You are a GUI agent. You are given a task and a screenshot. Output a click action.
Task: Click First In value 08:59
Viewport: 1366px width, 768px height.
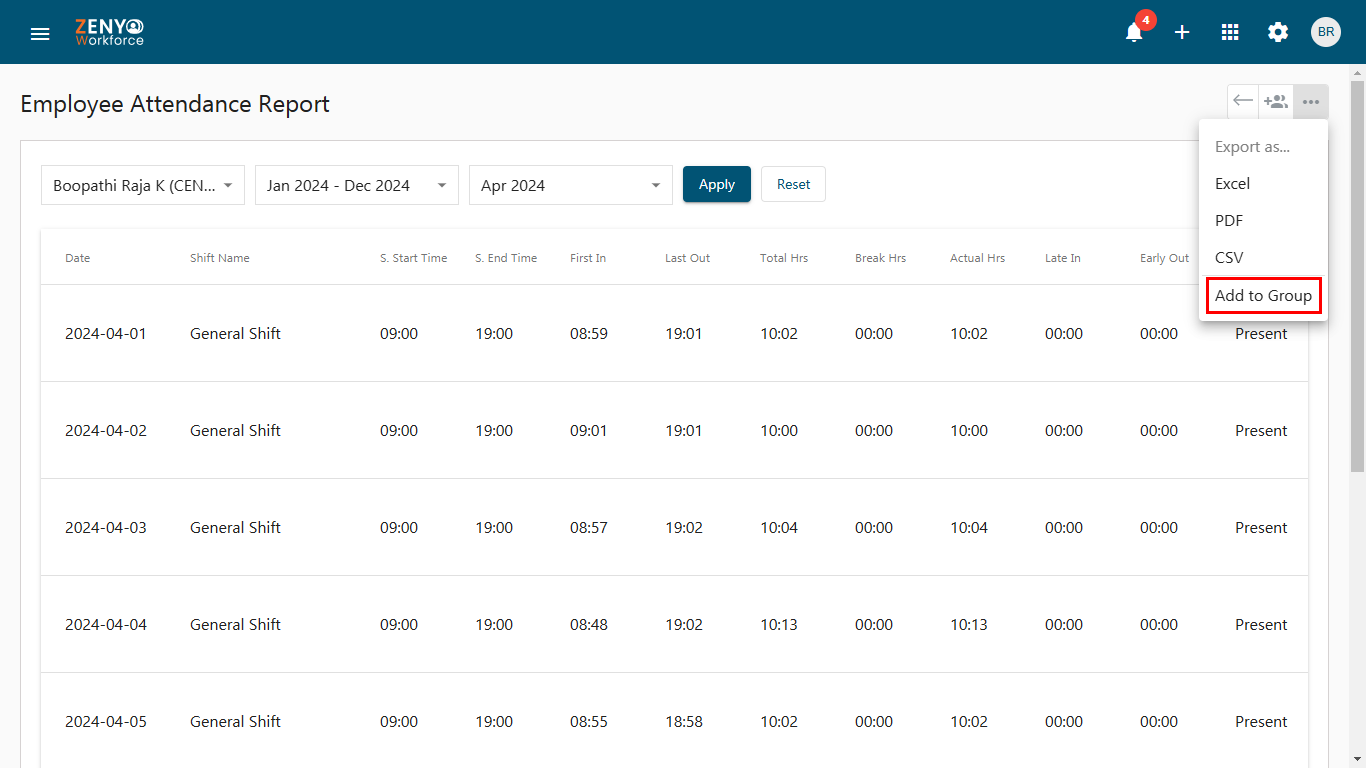click(x=589, y=334)
